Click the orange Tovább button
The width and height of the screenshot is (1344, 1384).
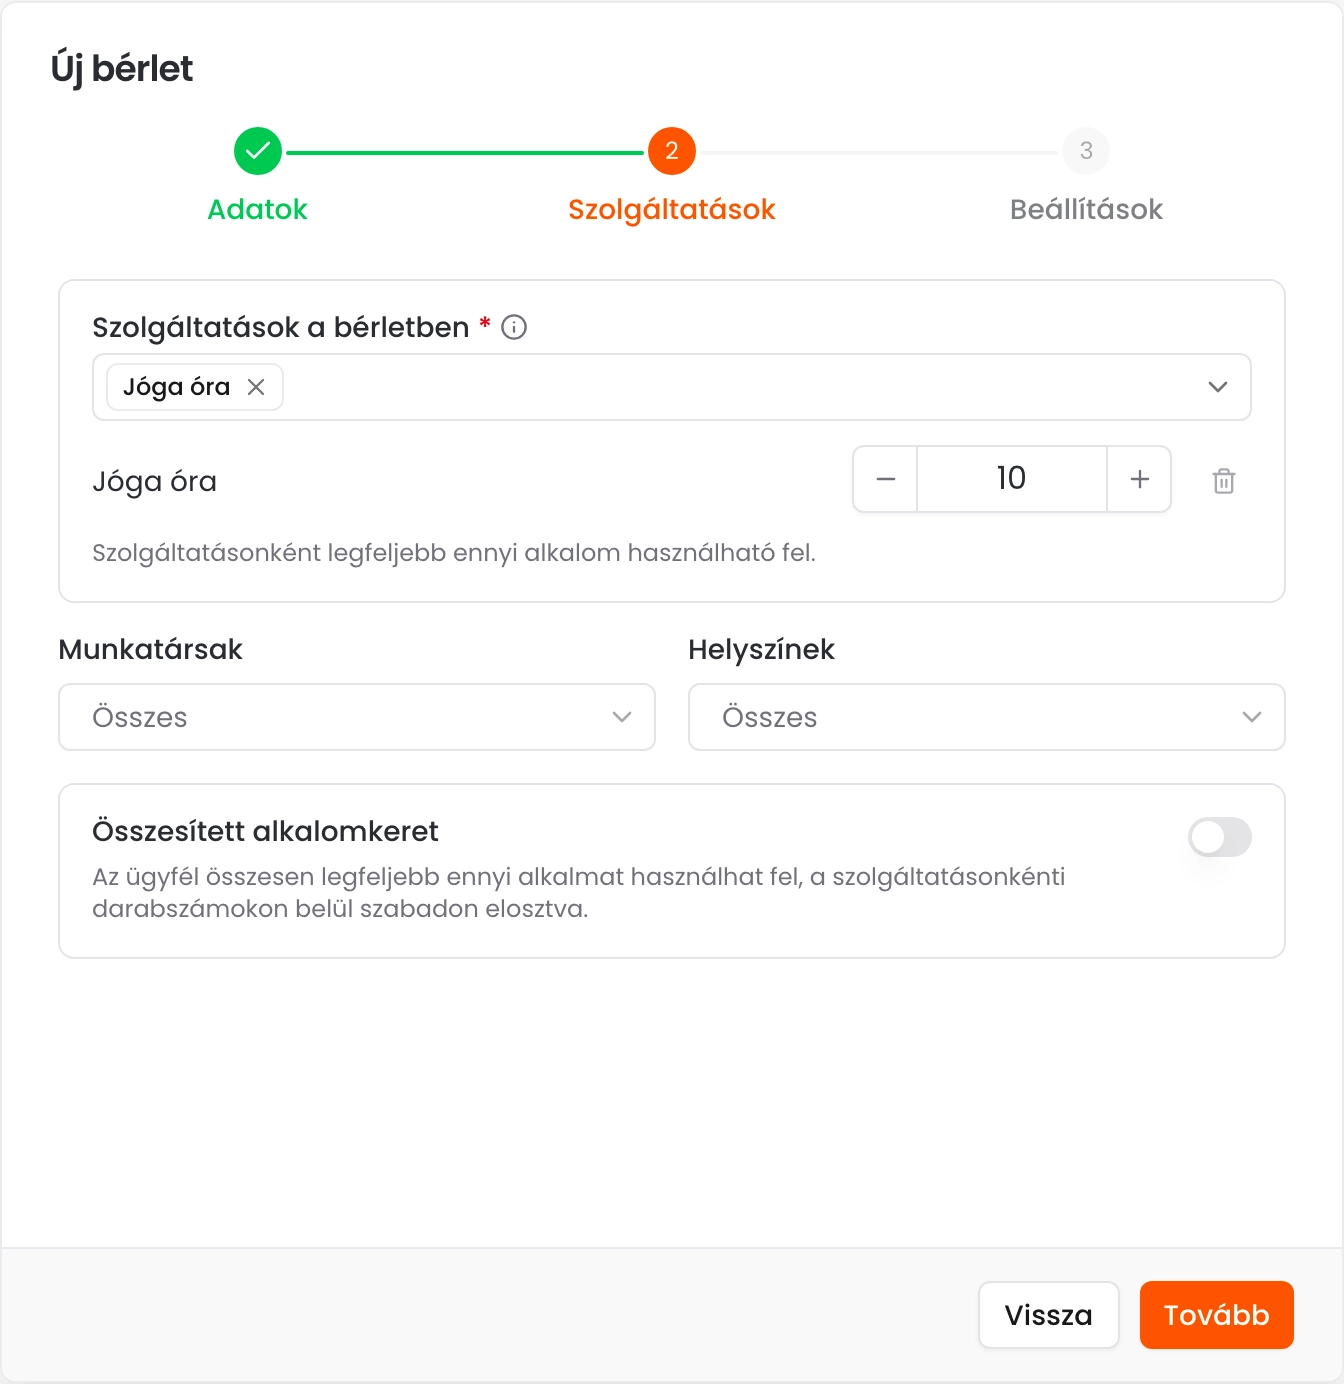click(x=1216, y=1315)
